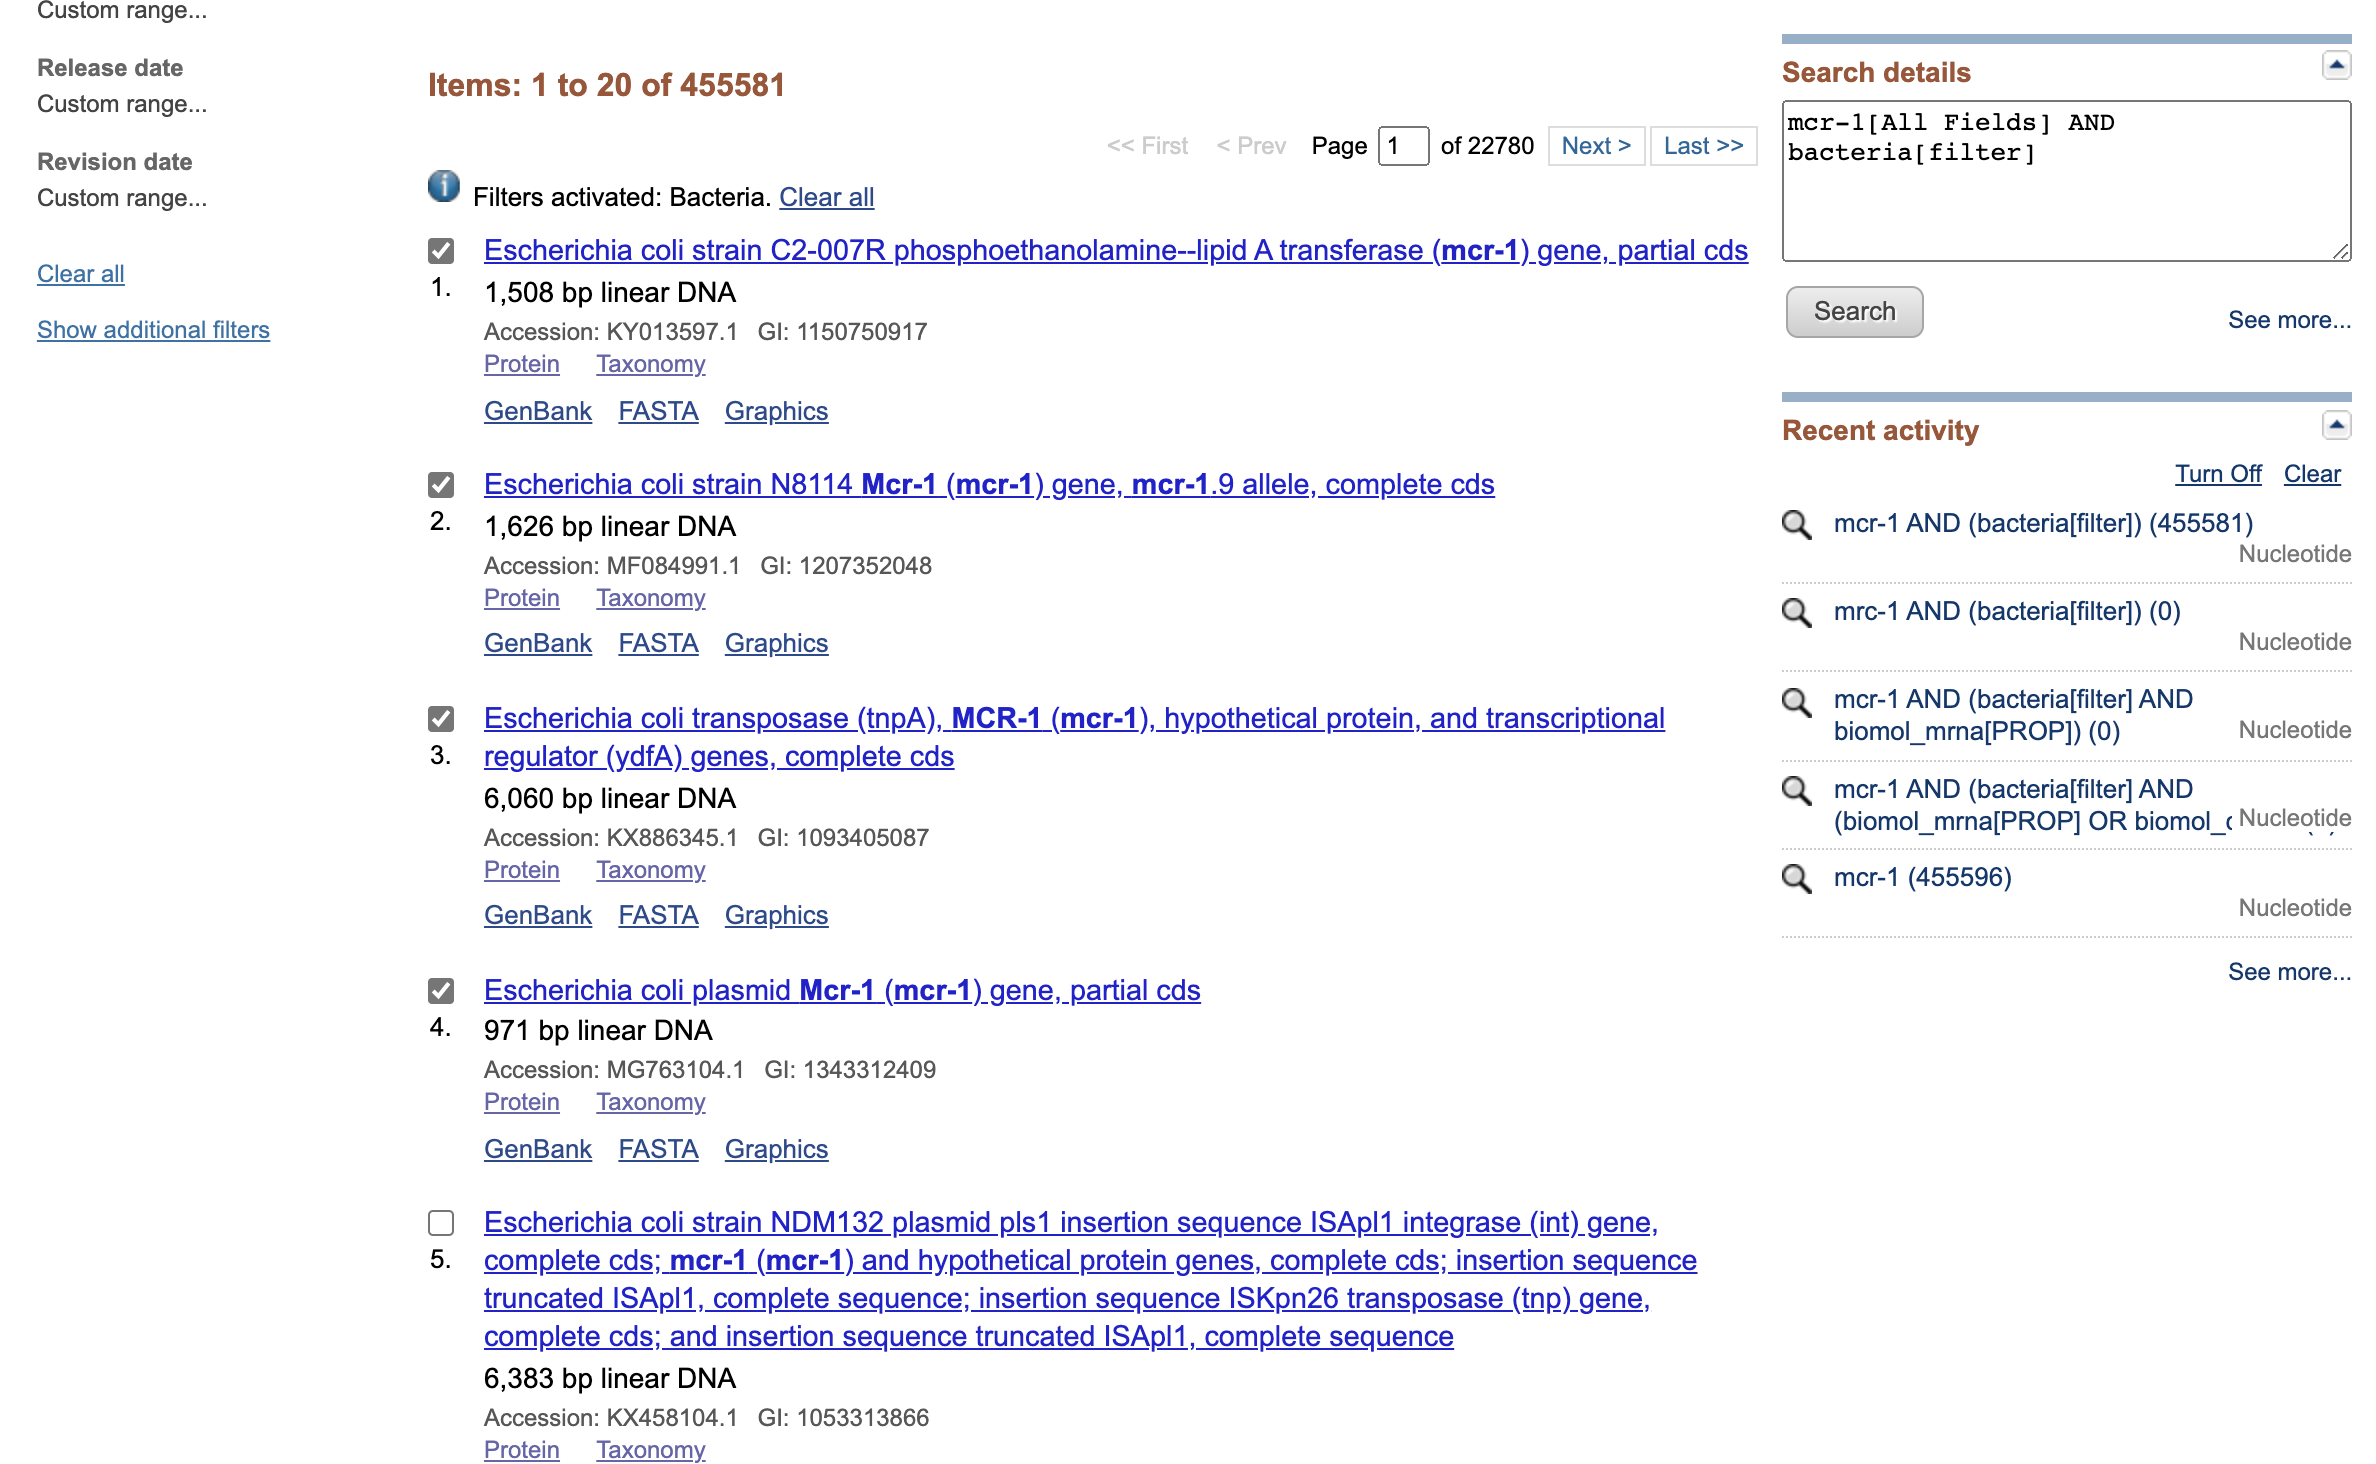The image size is (2376, 1464).
Task: Open FASTA view for result 1
Action: click(658, 411)
